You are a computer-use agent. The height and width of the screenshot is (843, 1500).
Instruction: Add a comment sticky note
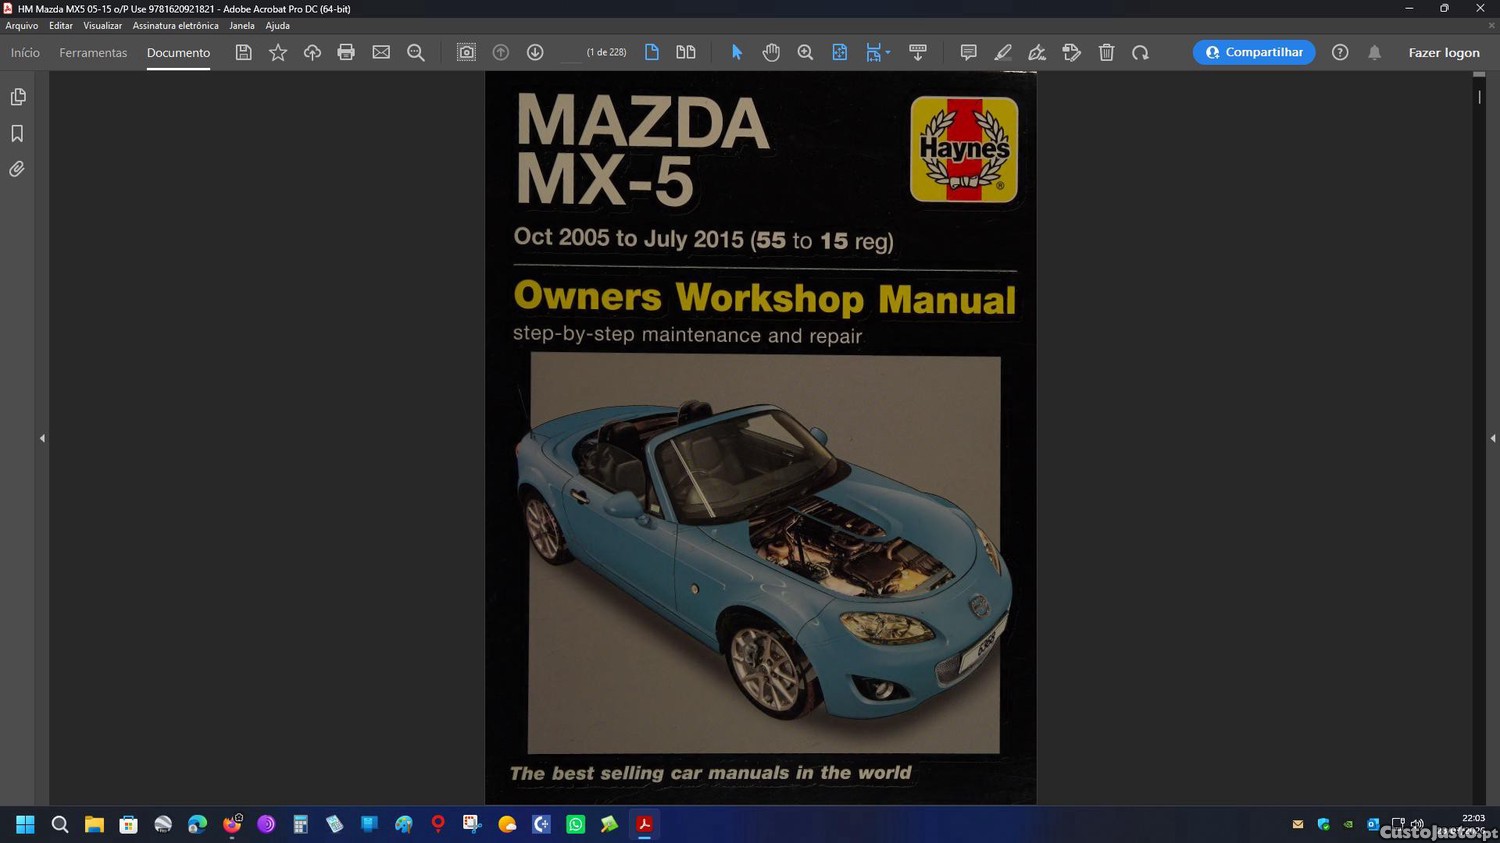[x=968, y=52]
